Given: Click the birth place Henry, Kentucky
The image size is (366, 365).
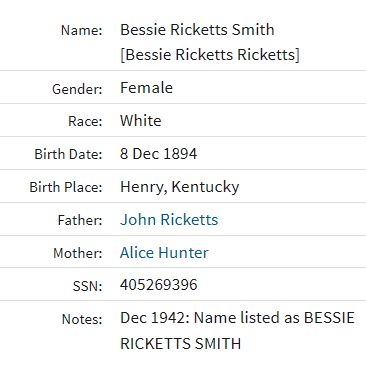Looking at the screenshot, I should tap(180, 187).
